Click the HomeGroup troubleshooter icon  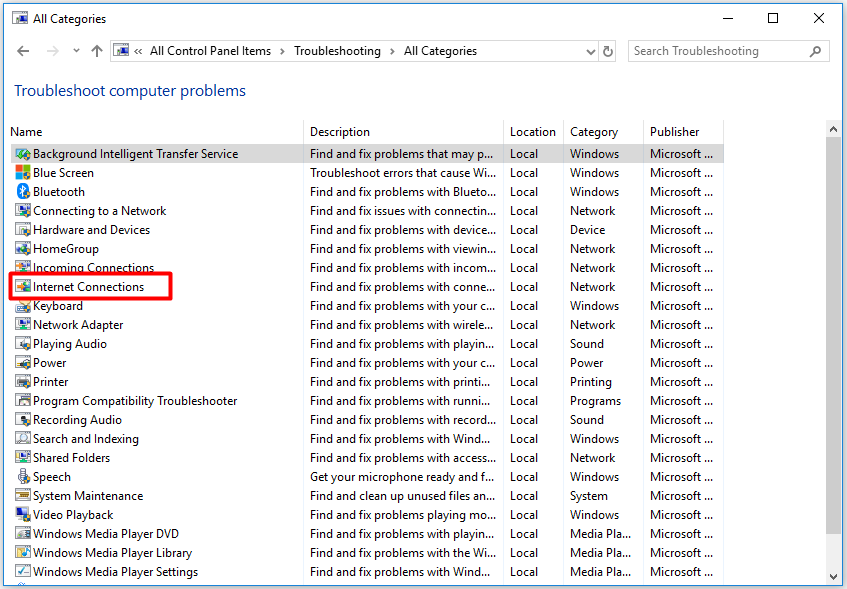(x=23, y=249)
